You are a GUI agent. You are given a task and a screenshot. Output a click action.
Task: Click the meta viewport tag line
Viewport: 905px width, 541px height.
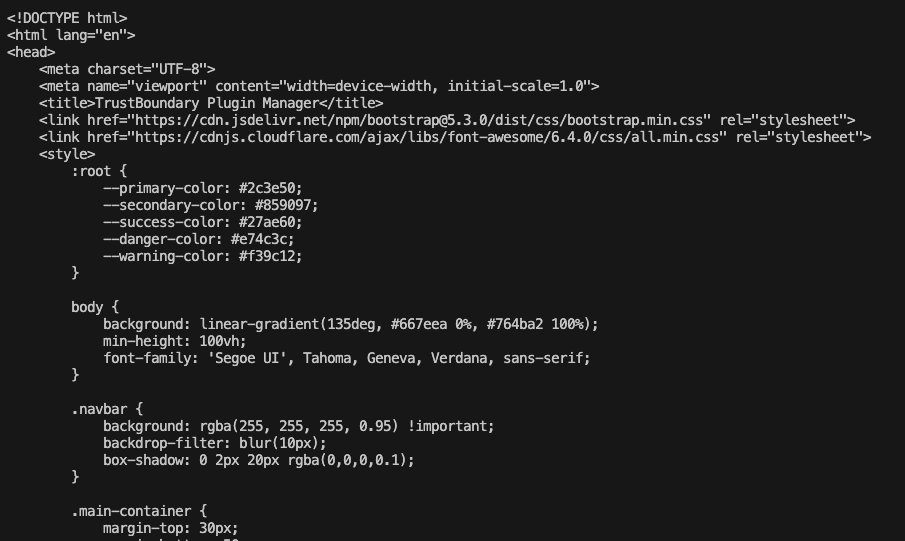pos(319,86)
